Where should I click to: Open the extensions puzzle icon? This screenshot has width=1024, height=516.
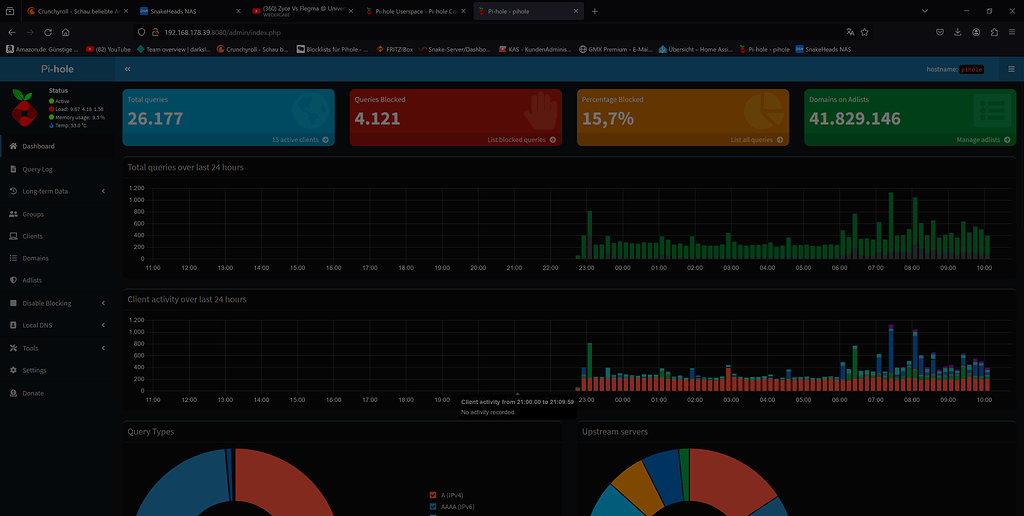tap(994, 32)
